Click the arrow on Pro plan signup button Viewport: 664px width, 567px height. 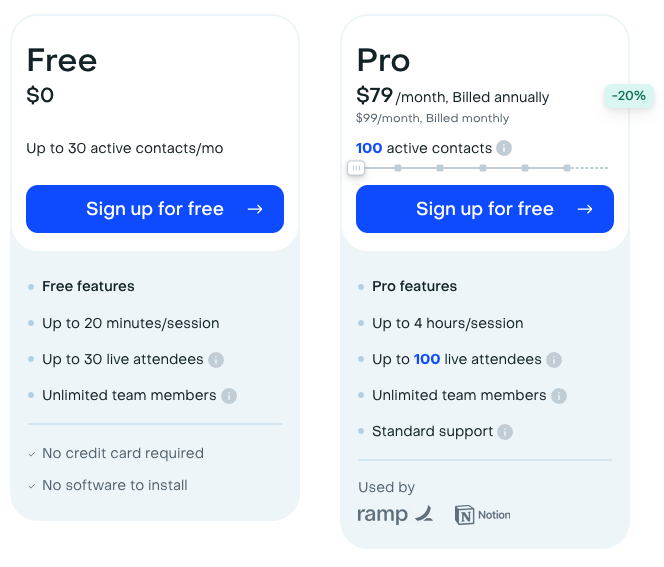click(585, 209)
